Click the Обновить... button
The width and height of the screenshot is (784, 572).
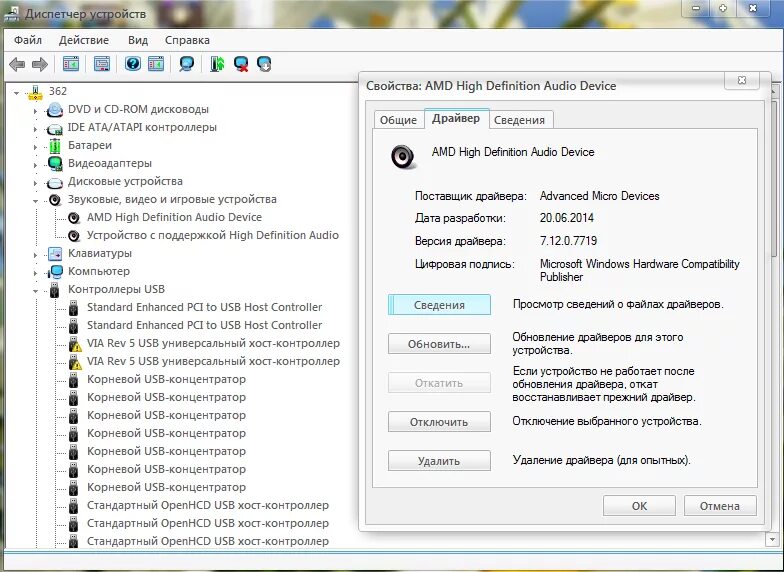pyautogui.click(x=439, y=344)
